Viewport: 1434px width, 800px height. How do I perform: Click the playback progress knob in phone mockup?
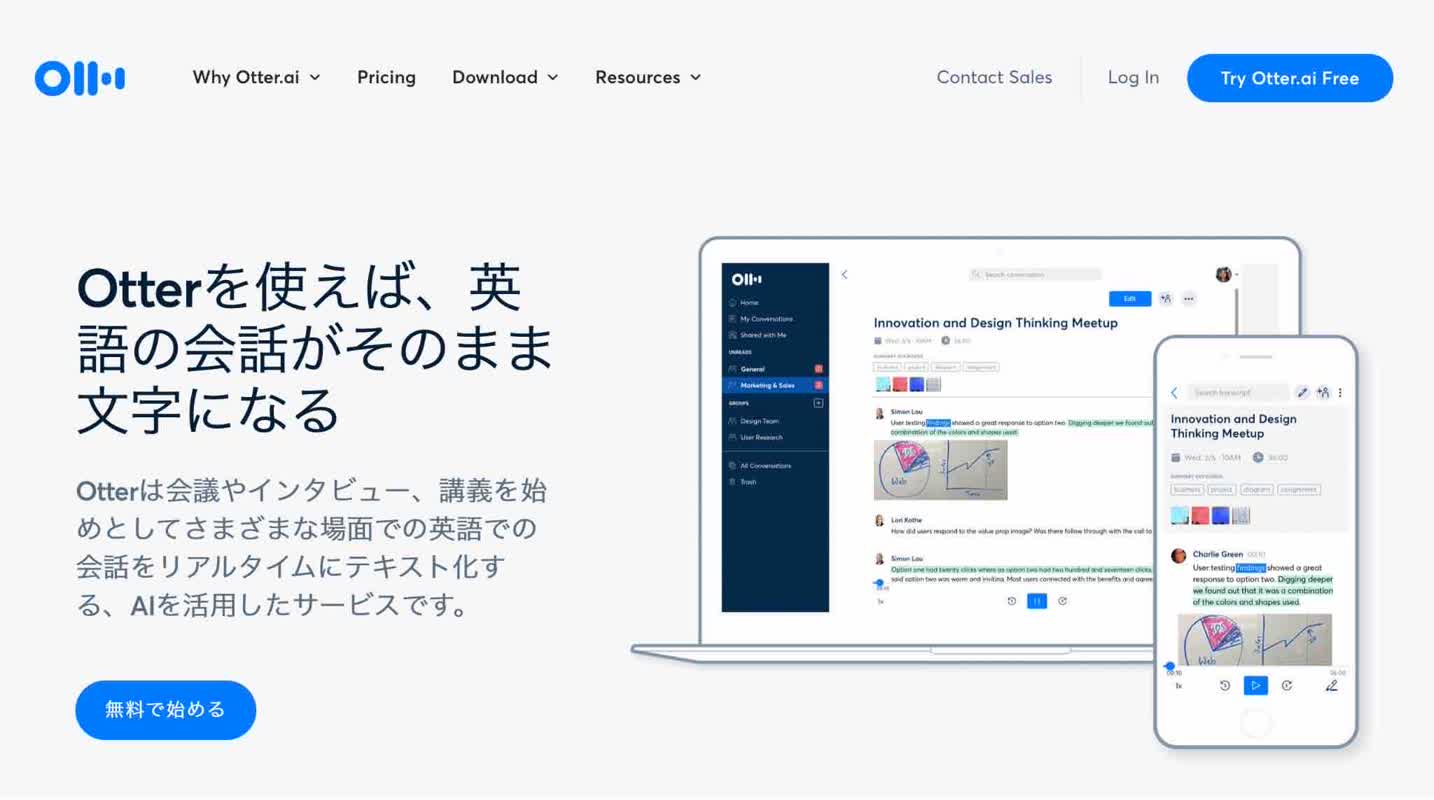1170,666
